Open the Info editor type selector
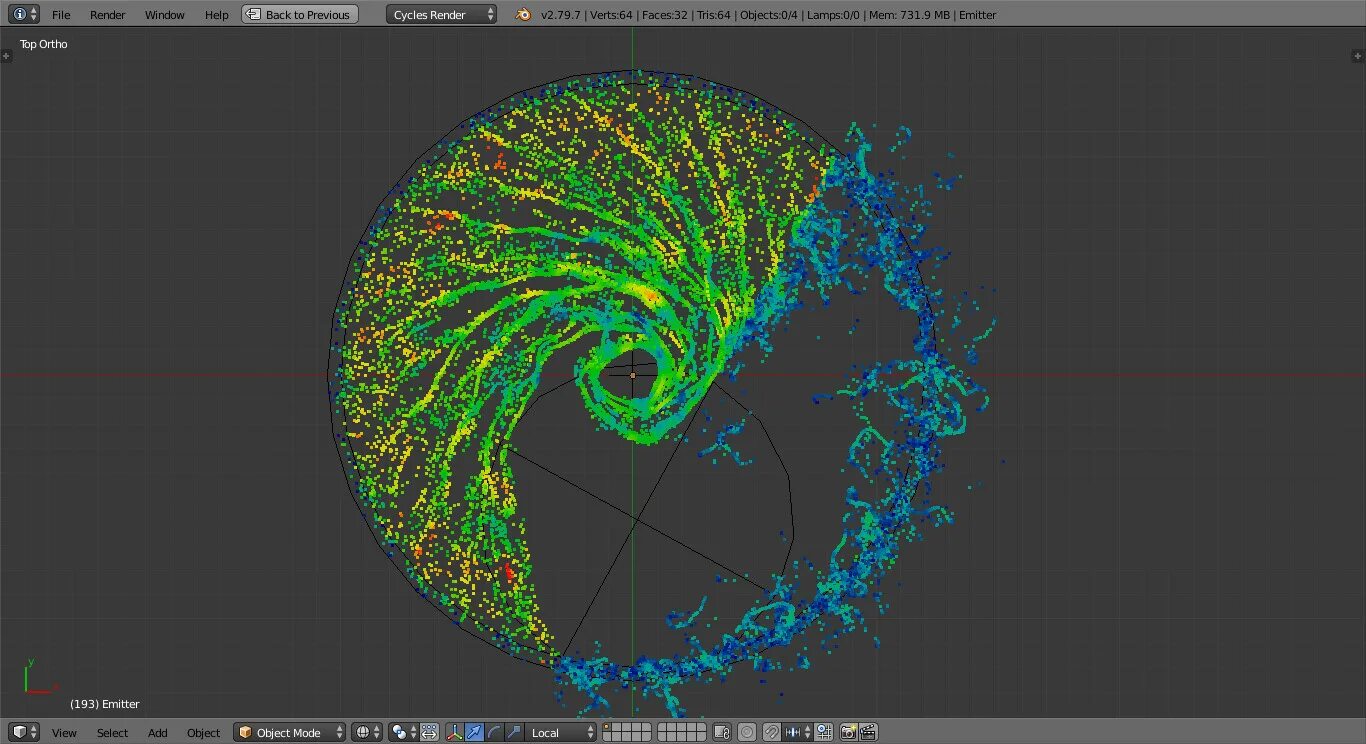This screenshot has height=744, width=1366. point(25,14)
